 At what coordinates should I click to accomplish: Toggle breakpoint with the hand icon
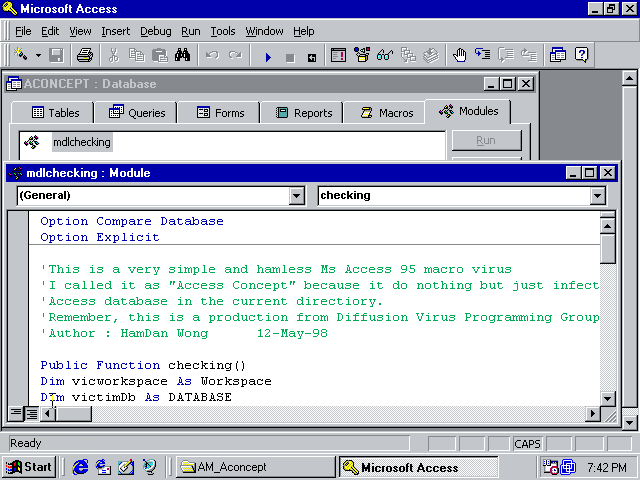tap(460, 55)
